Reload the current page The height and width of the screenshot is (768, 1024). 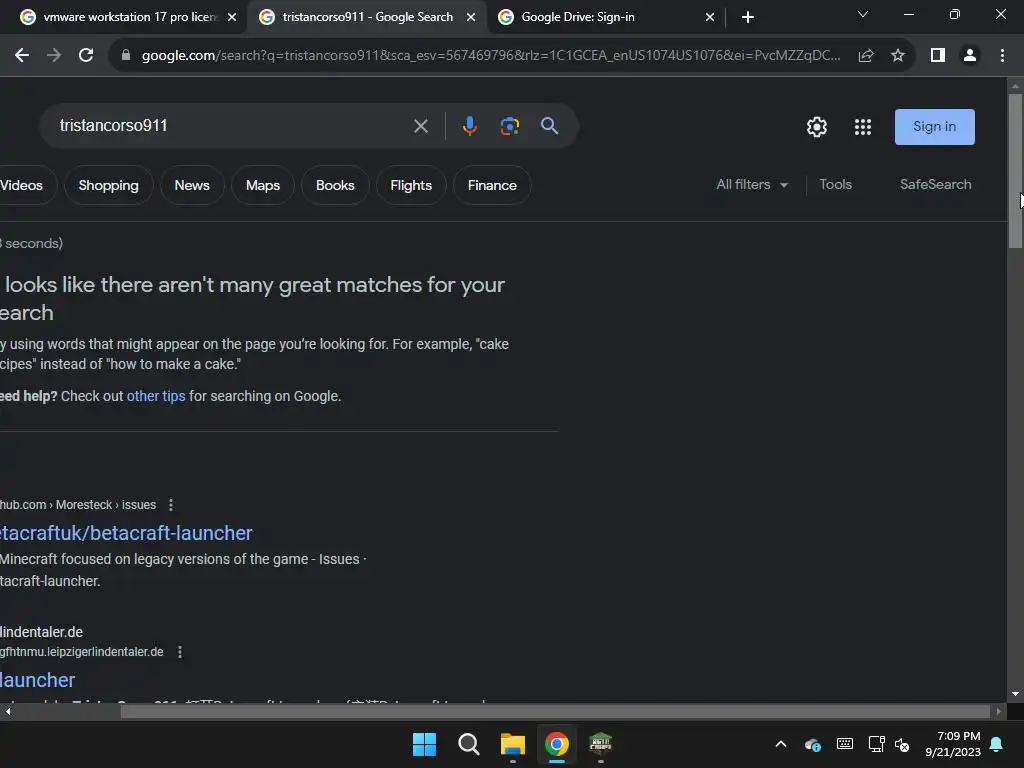point(86,56)
